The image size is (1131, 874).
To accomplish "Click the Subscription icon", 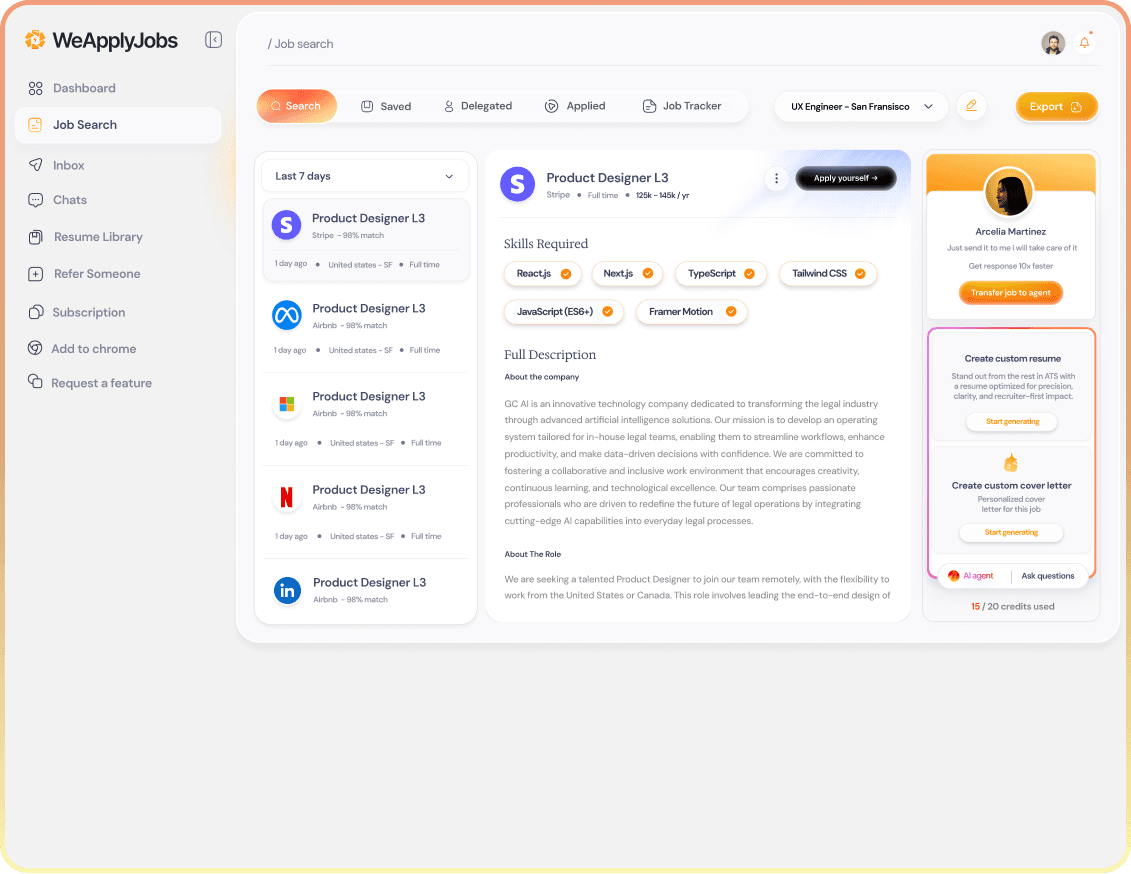I will [35, 312].
